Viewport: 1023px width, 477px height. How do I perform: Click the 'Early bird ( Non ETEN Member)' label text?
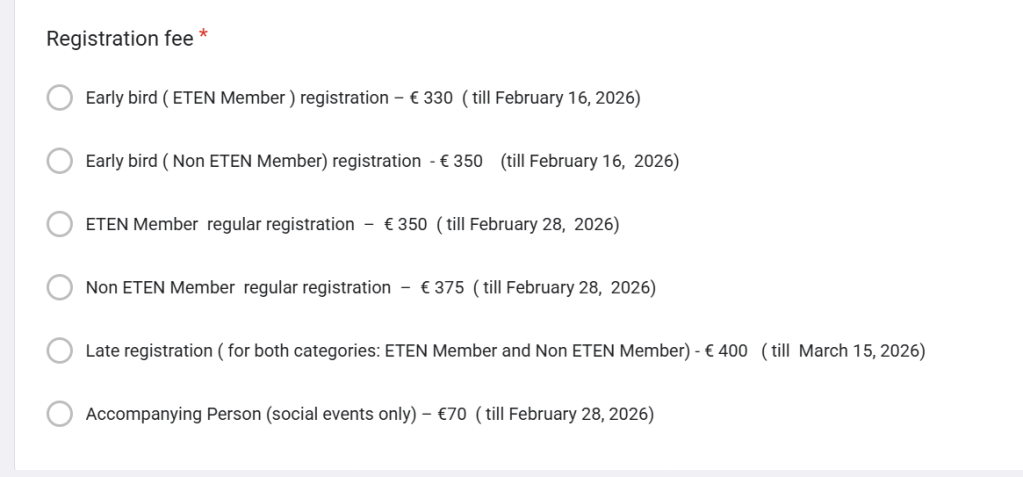point(207,161)
